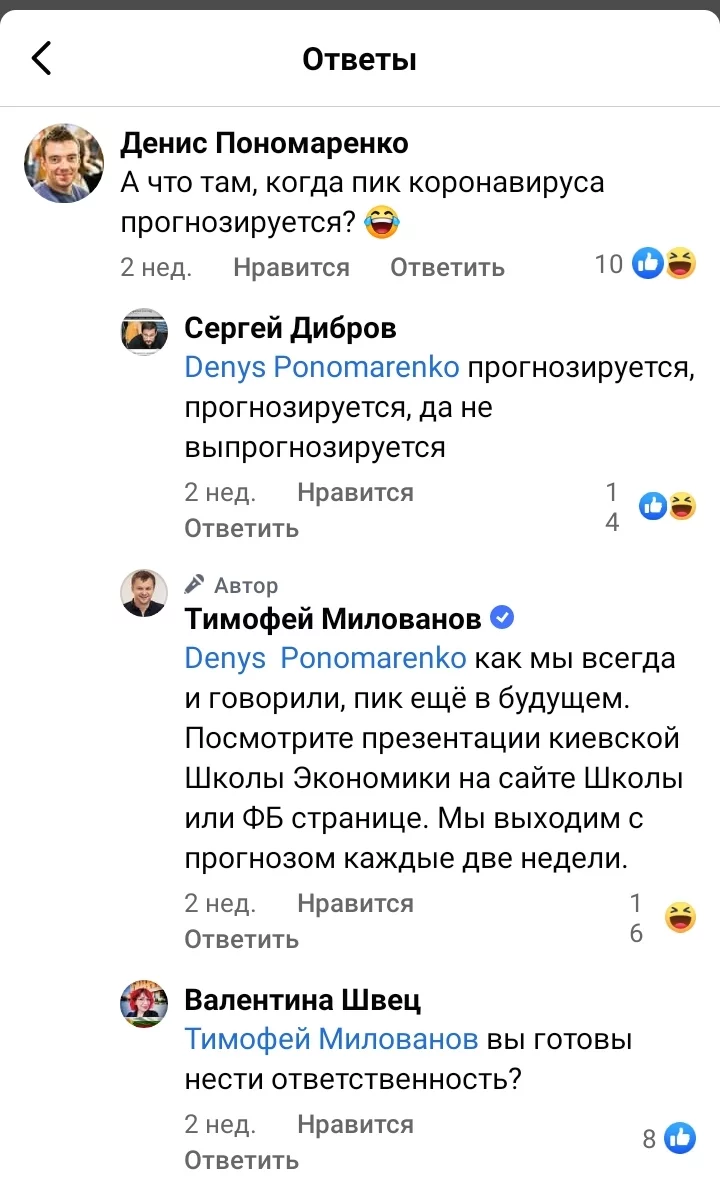This screenshot has height=1190, width=720.
Task: Open Сергей Дибров's avatar
Action: [x=144, y=332]
